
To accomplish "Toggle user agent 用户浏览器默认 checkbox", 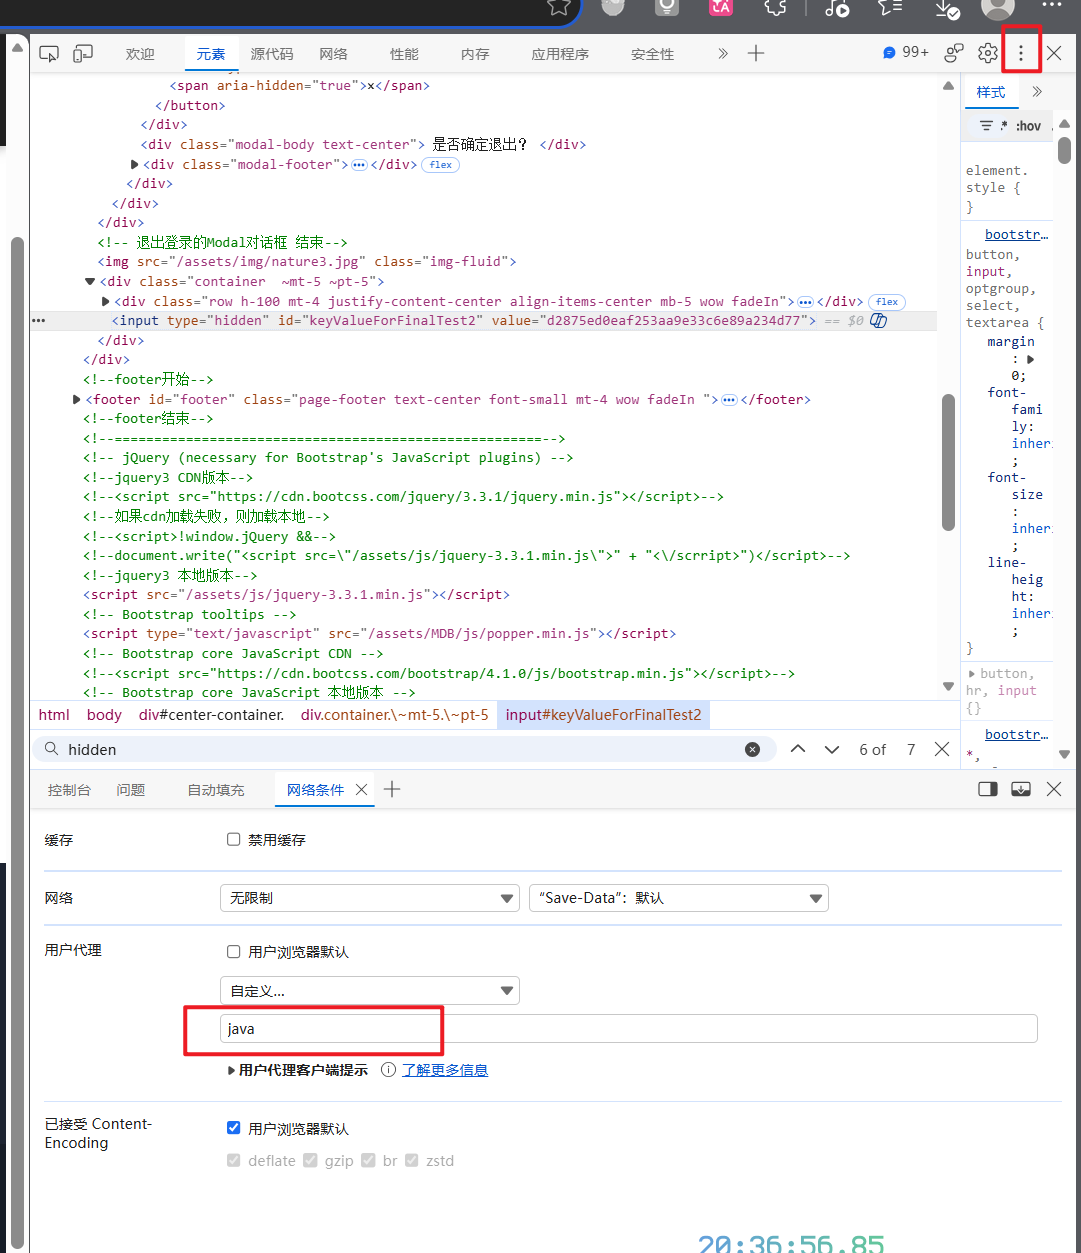I will point(234,952).
